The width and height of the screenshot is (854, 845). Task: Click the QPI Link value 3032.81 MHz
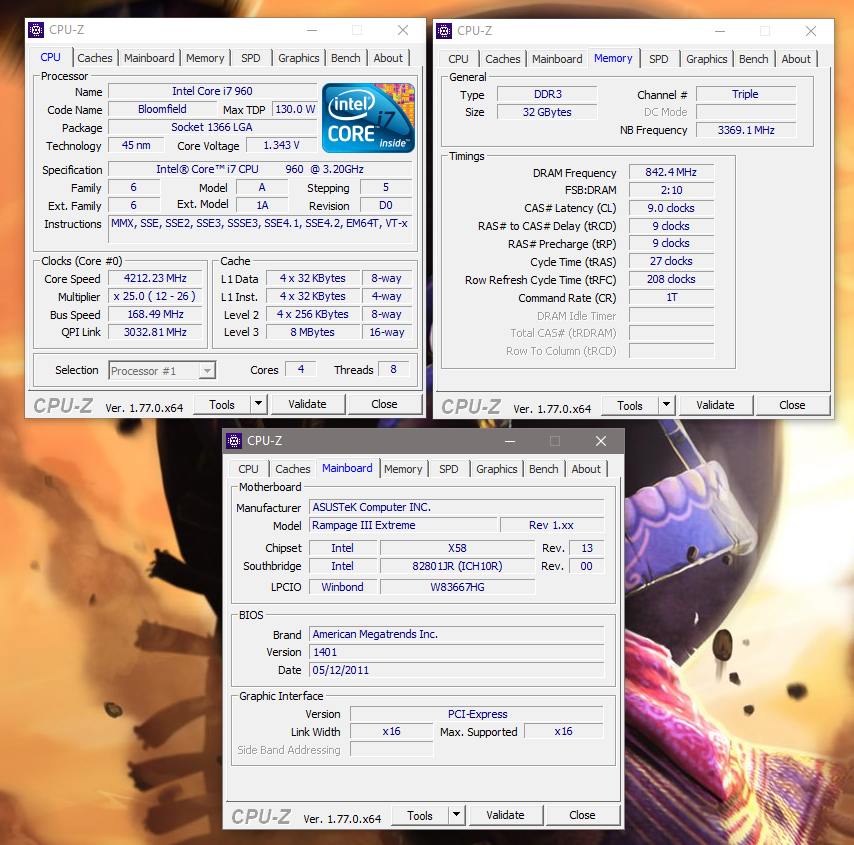click(155, 332)
